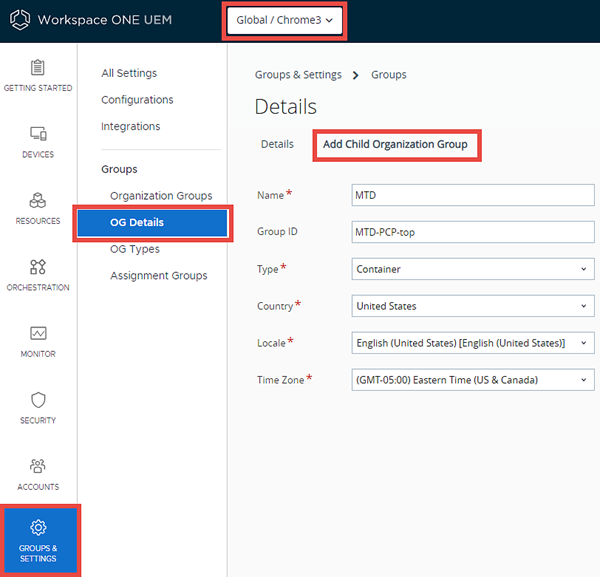This screenshot has height=577, width=600.
Task: Click the Group ID field MTD-PCP-top
Action: (473, 232)
